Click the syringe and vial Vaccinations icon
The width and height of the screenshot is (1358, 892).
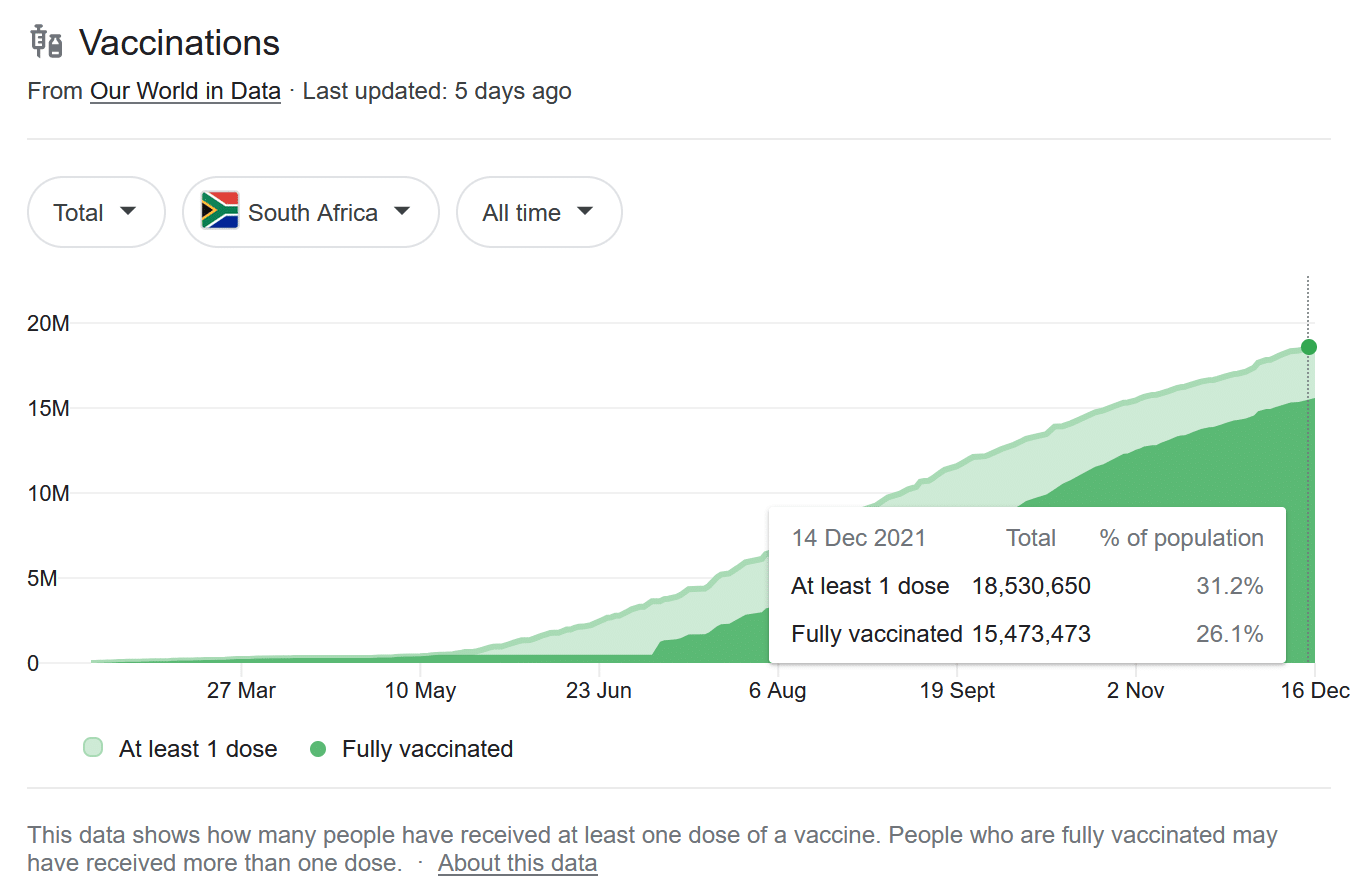click(47, 42)
